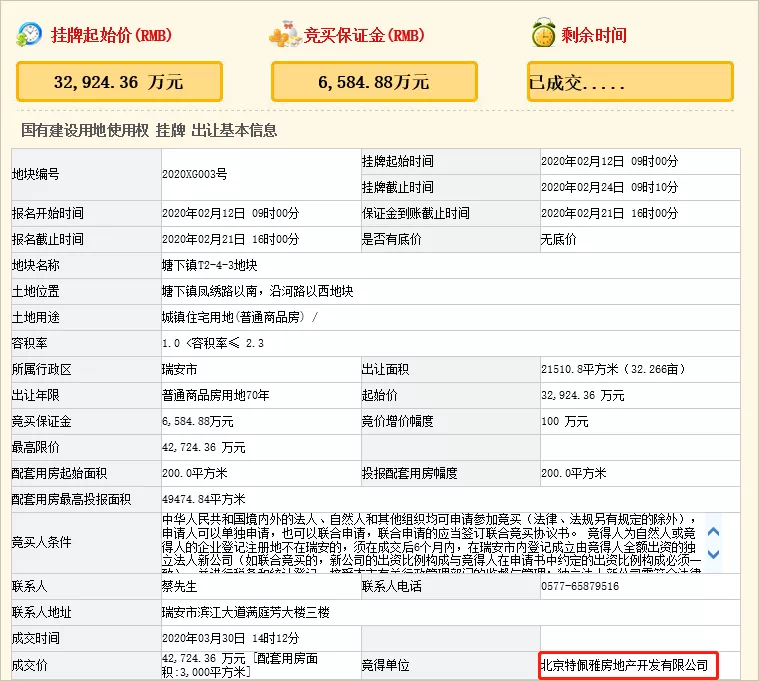The height and width of the screenshot is (681, 759).
Task: Click the alarm clock icon beside 剩余时间
Action: point(543,34)
